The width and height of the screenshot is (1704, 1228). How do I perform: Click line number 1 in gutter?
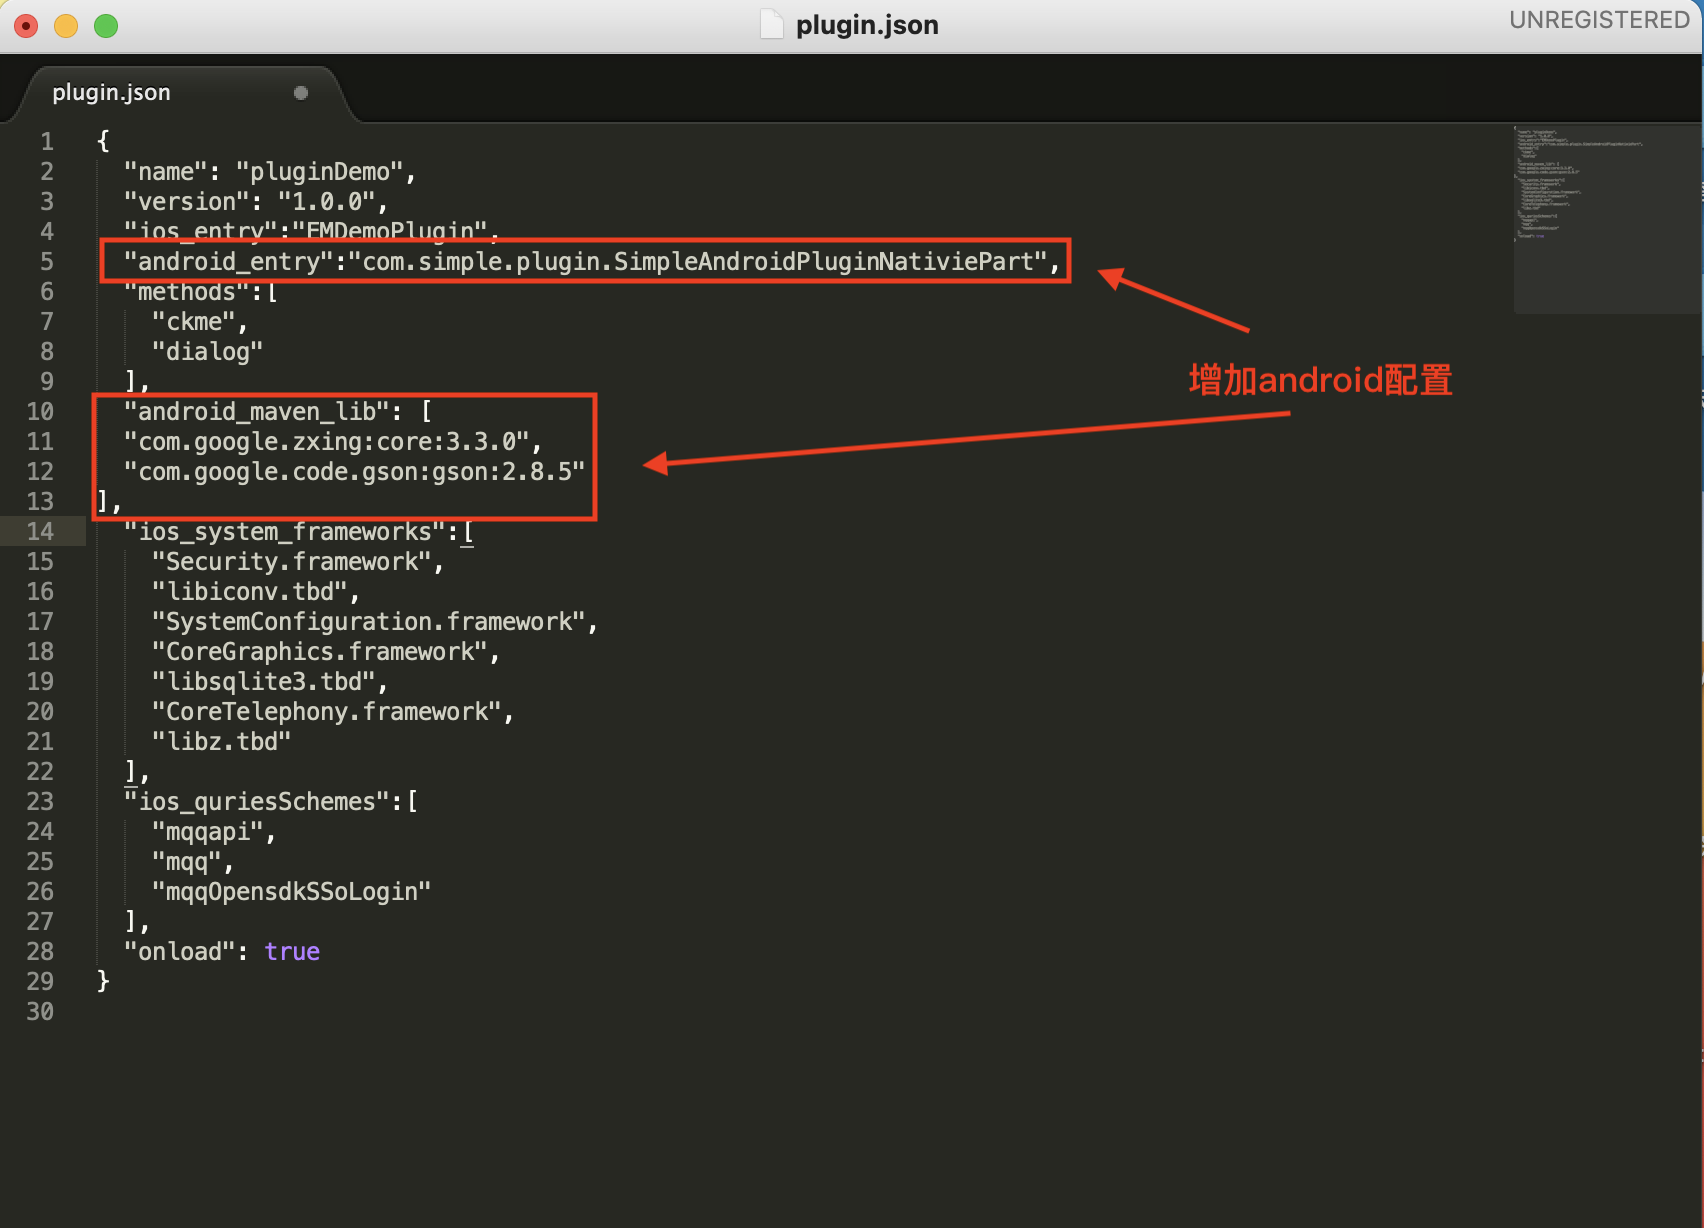tap(47, 142)
